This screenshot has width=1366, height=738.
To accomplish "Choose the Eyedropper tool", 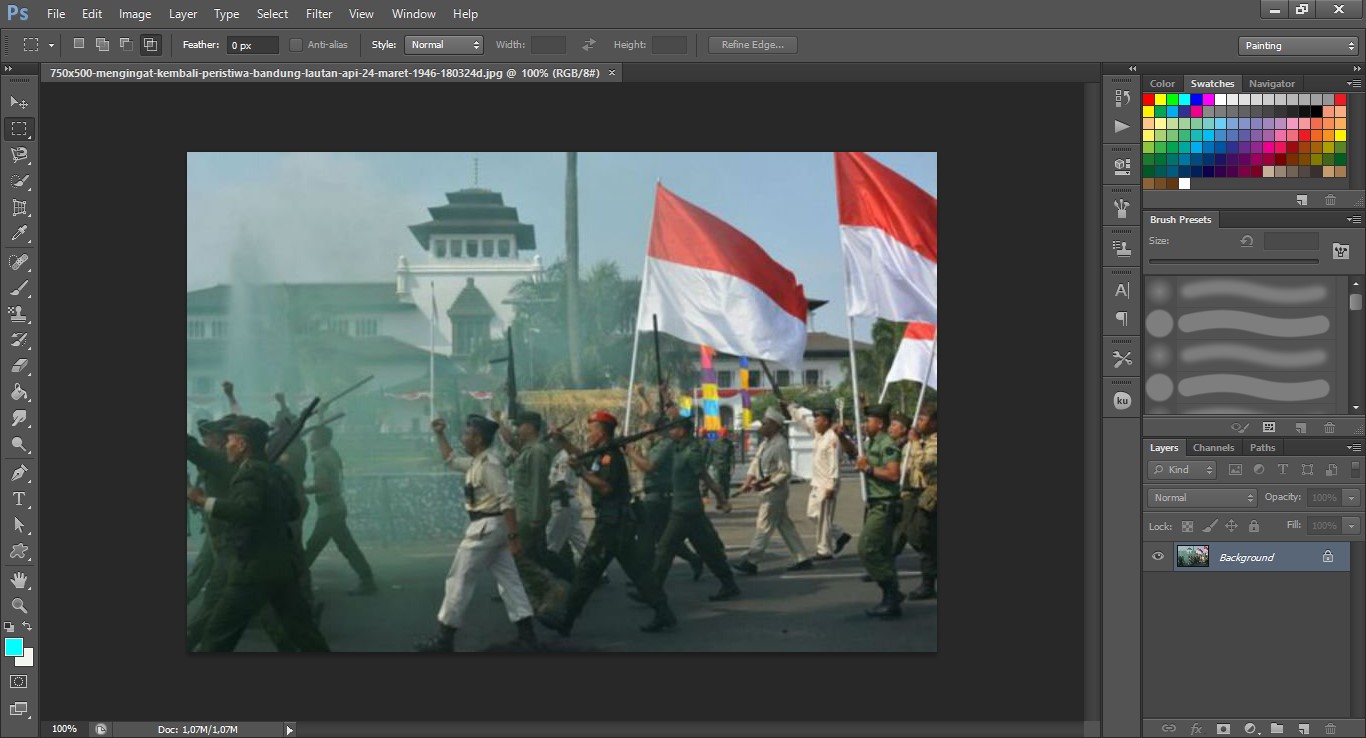I will tap(19, 234).
